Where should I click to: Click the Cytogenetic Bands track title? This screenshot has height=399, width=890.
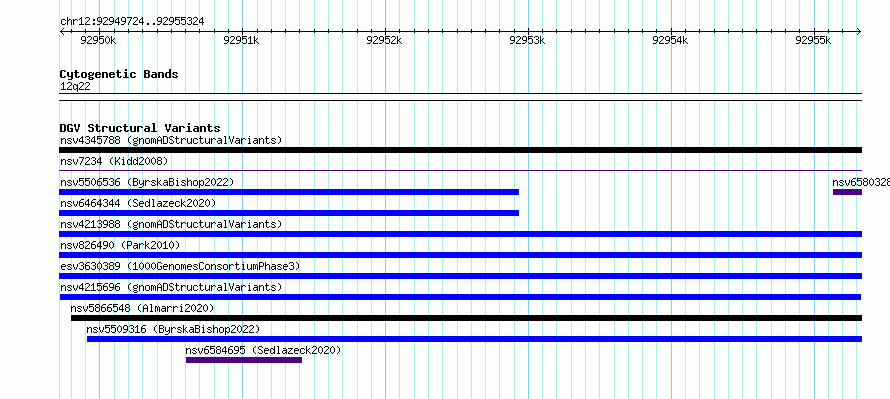pos(119,74)
